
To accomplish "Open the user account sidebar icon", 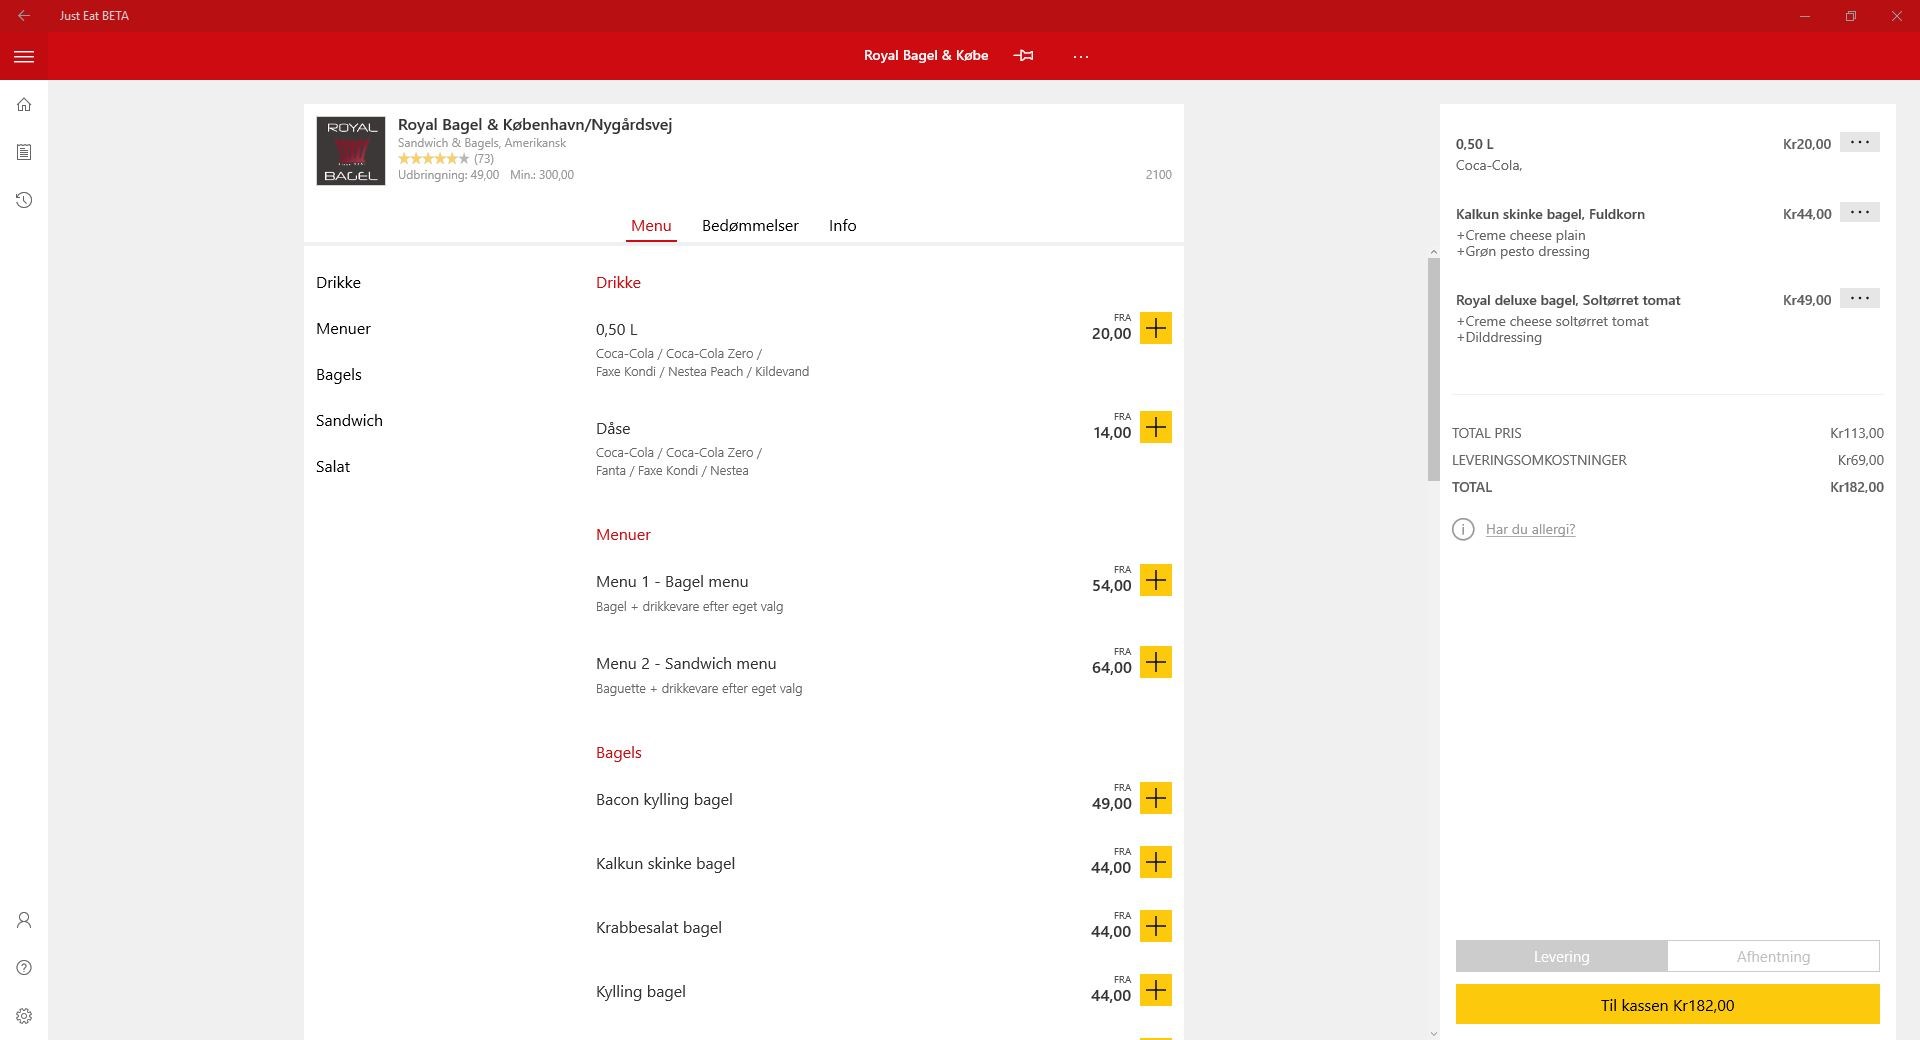I will 24,920.
